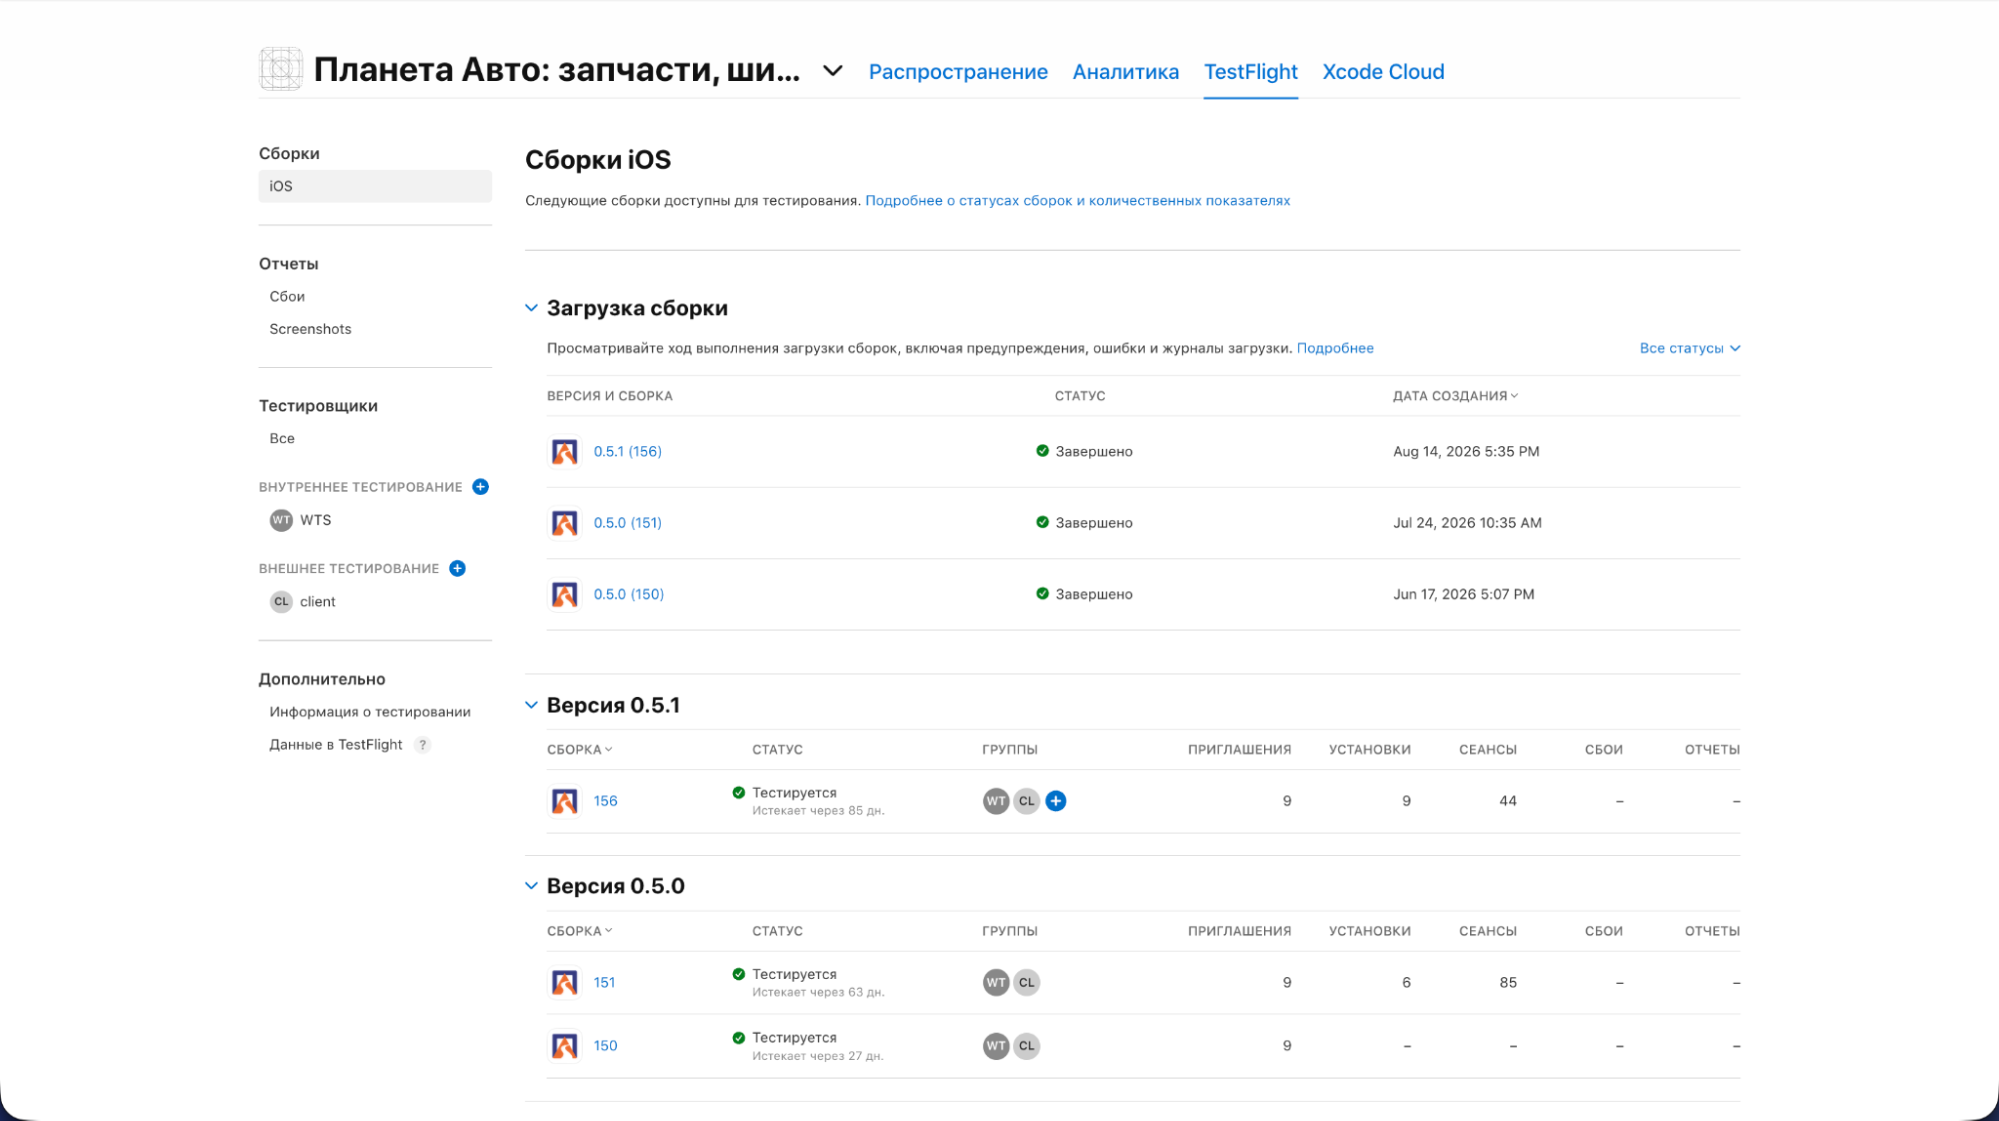
Task: Show Все testers in sidebar
Action: point(282,438)
